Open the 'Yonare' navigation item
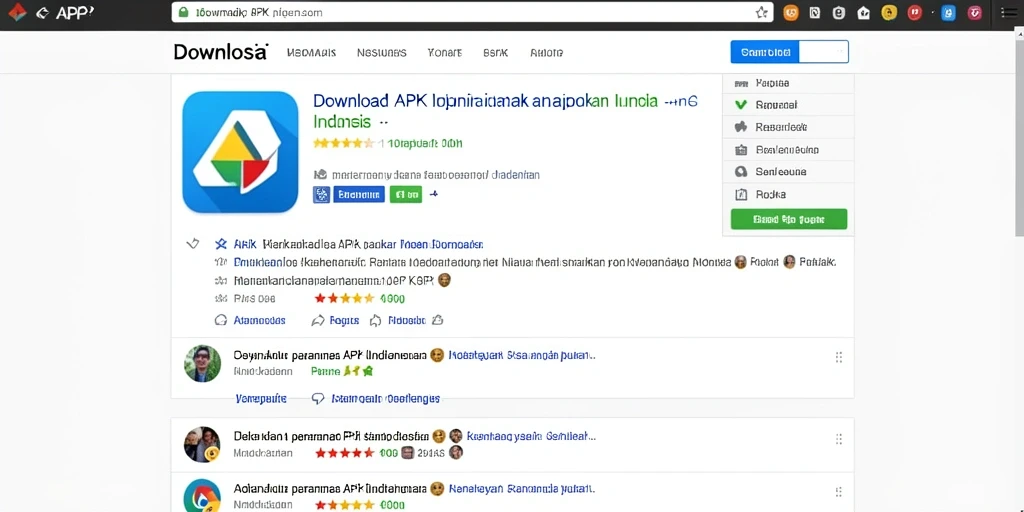 [444, 53]
